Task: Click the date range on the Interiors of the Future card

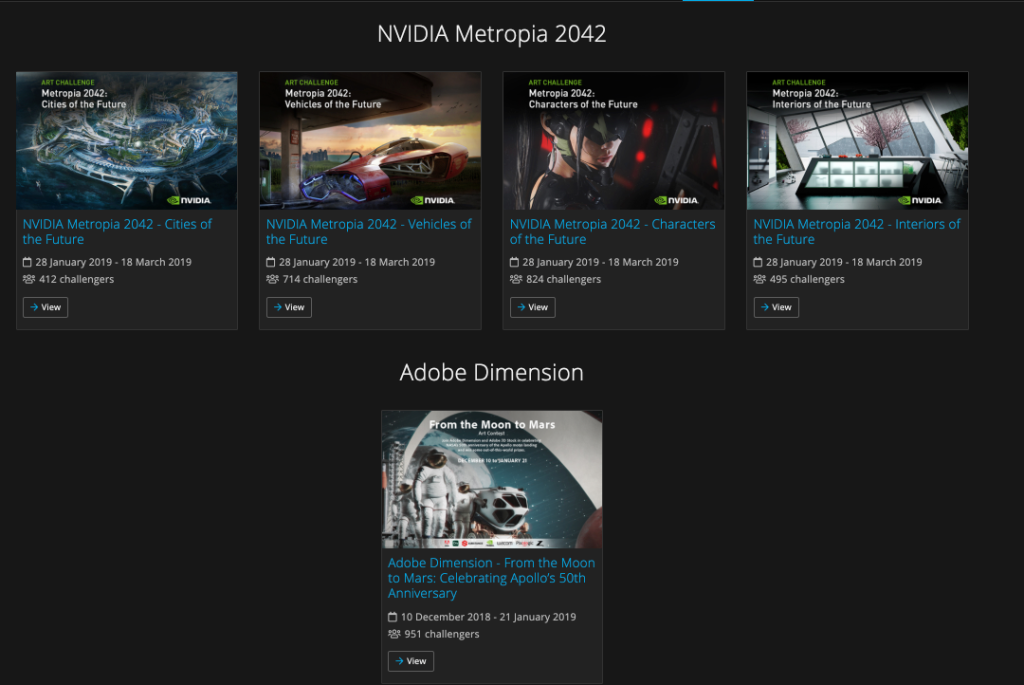Action: click(844, 263)
